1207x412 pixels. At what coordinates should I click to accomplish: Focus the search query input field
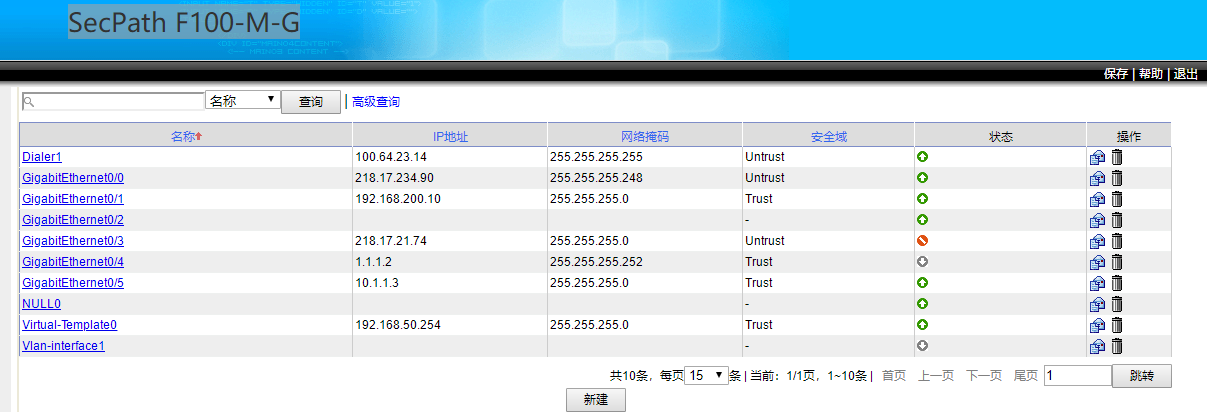(112, 101)
